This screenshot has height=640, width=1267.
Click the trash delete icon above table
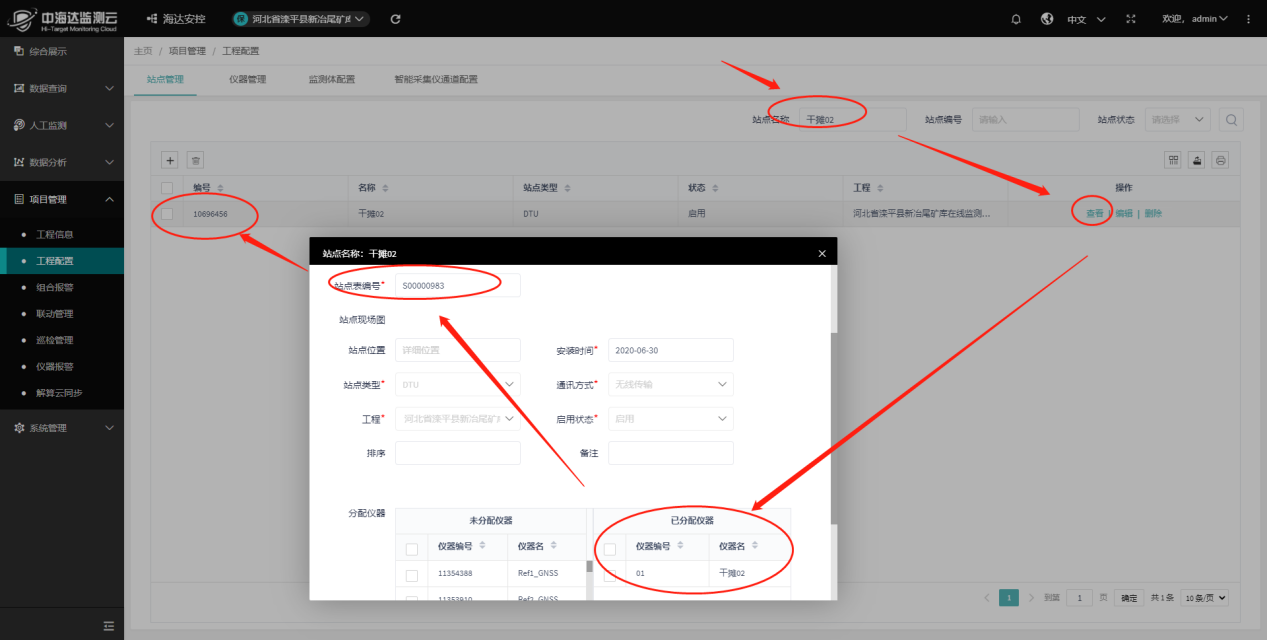click(x=196, y=160)
